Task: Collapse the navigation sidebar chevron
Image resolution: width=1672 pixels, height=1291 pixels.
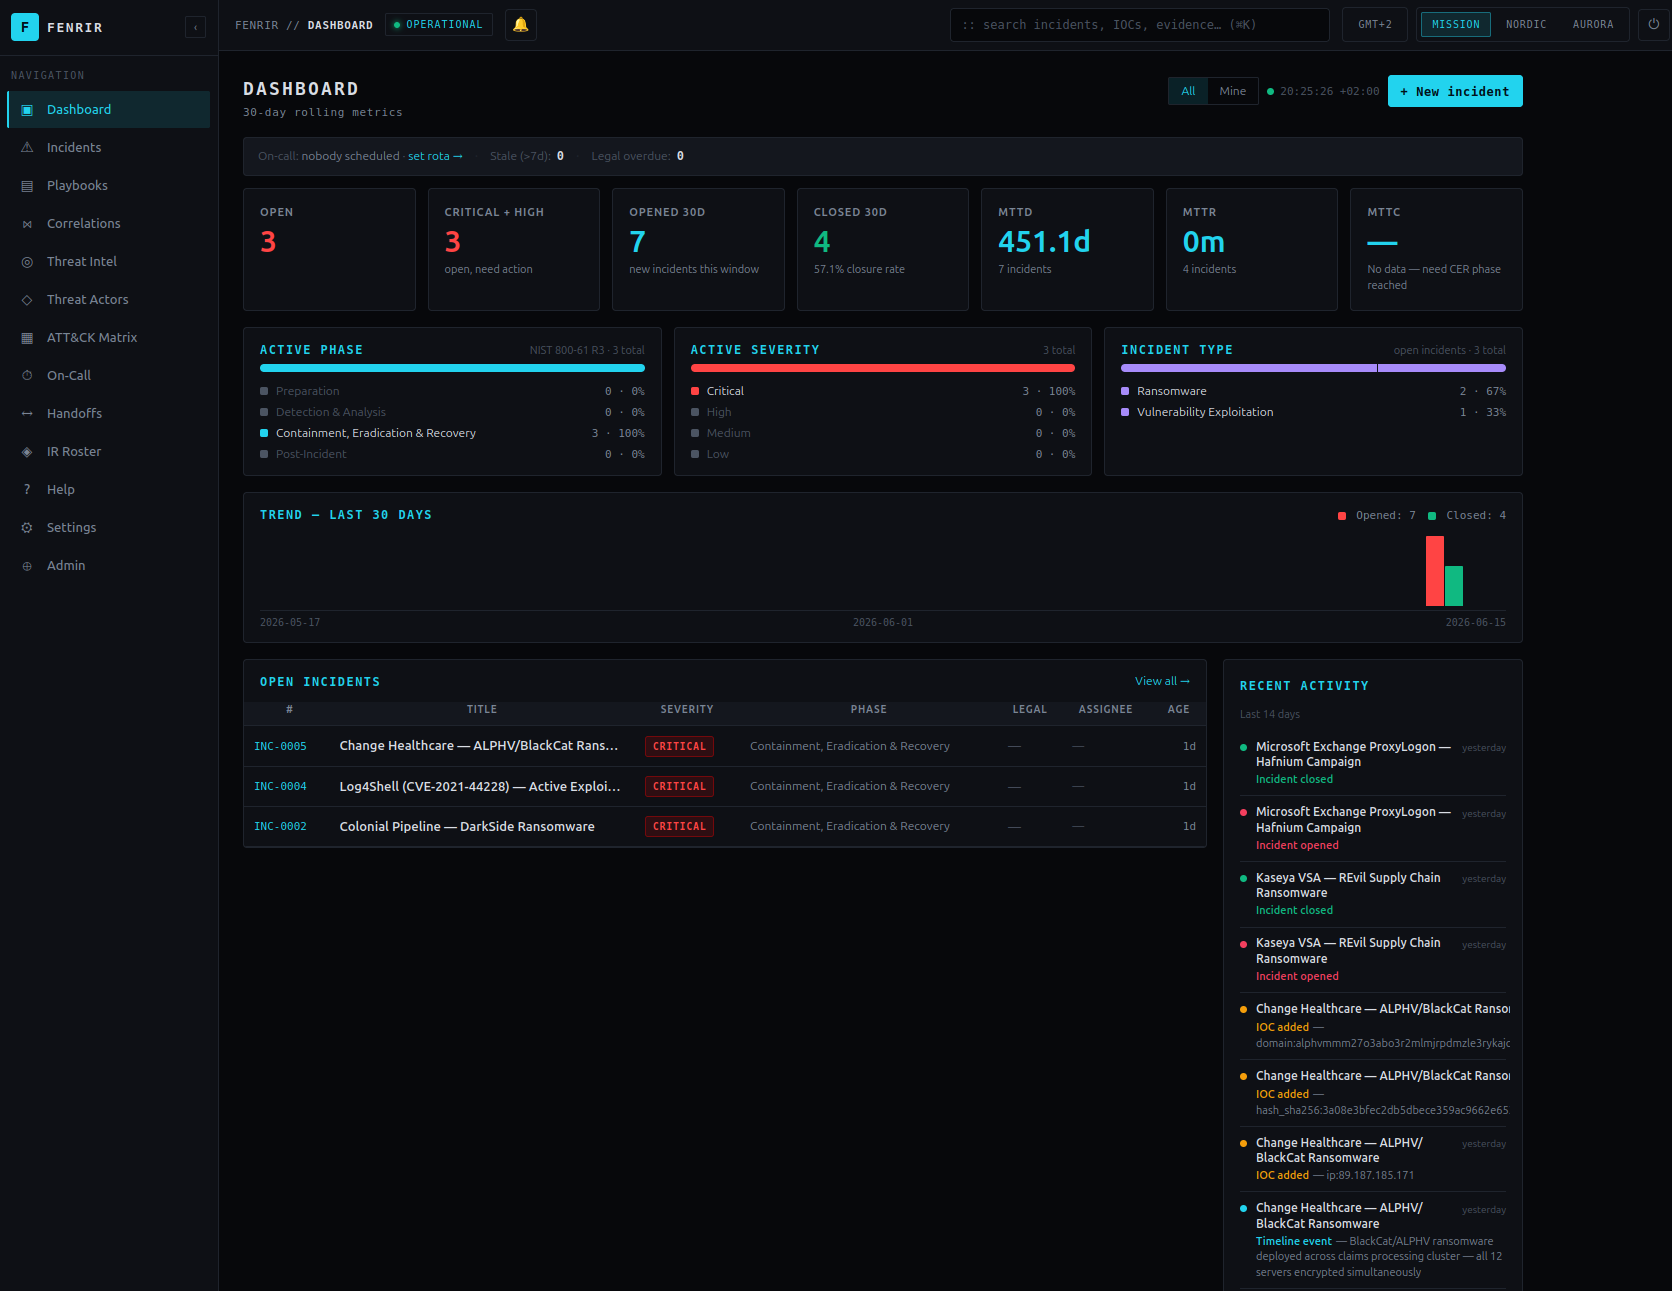Action: point(195,28)
